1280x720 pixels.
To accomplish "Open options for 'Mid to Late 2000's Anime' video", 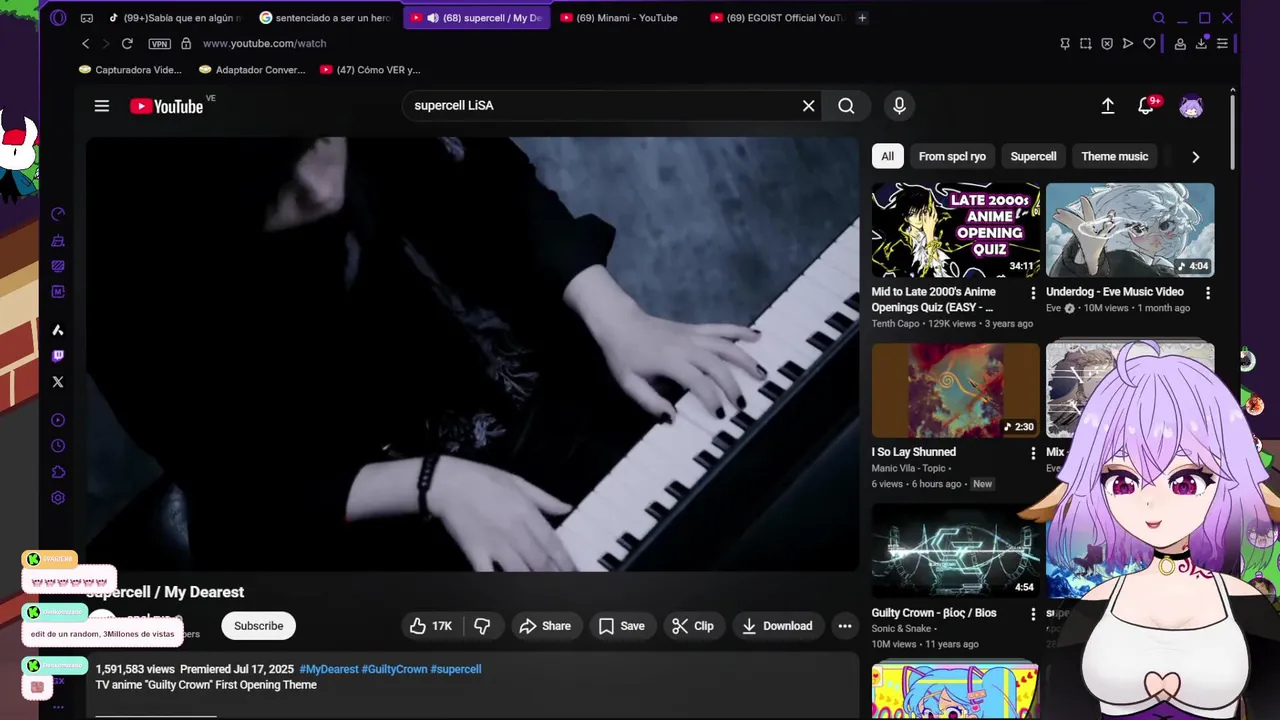I will tap(1033, 293).
